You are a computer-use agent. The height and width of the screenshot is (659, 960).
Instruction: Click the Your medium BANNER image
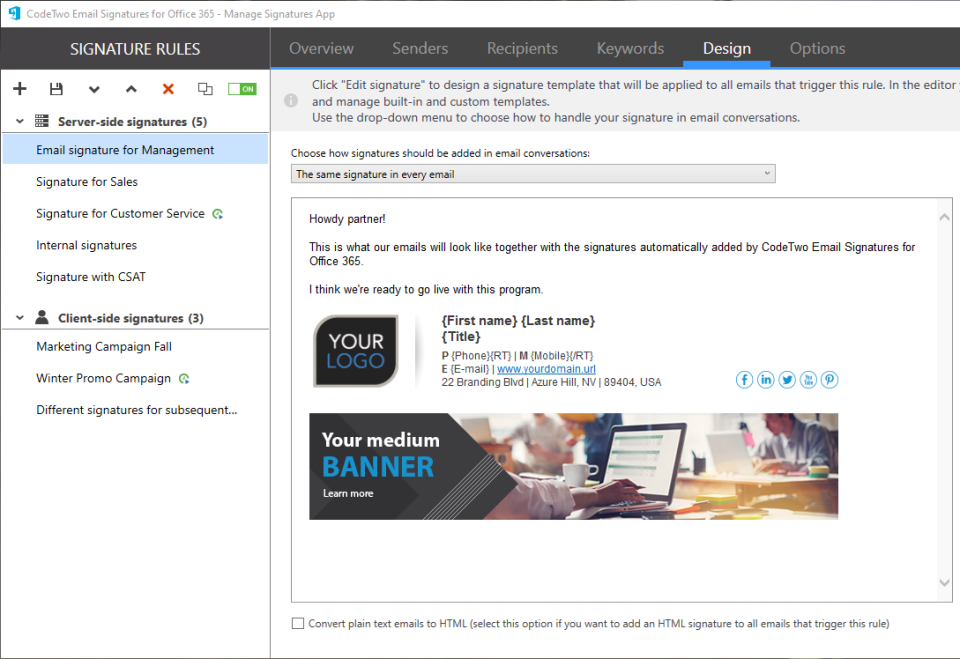(574, 466)
